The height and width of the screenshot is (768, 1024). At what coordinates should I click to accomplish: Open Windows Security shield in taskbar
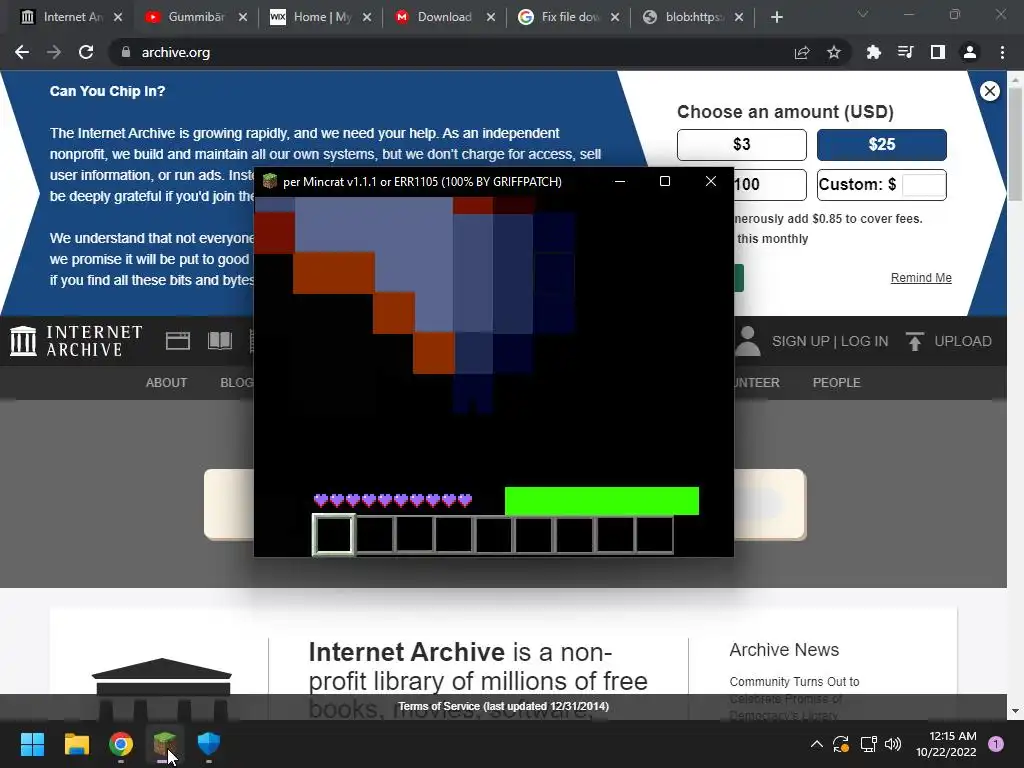click(209, 744)
